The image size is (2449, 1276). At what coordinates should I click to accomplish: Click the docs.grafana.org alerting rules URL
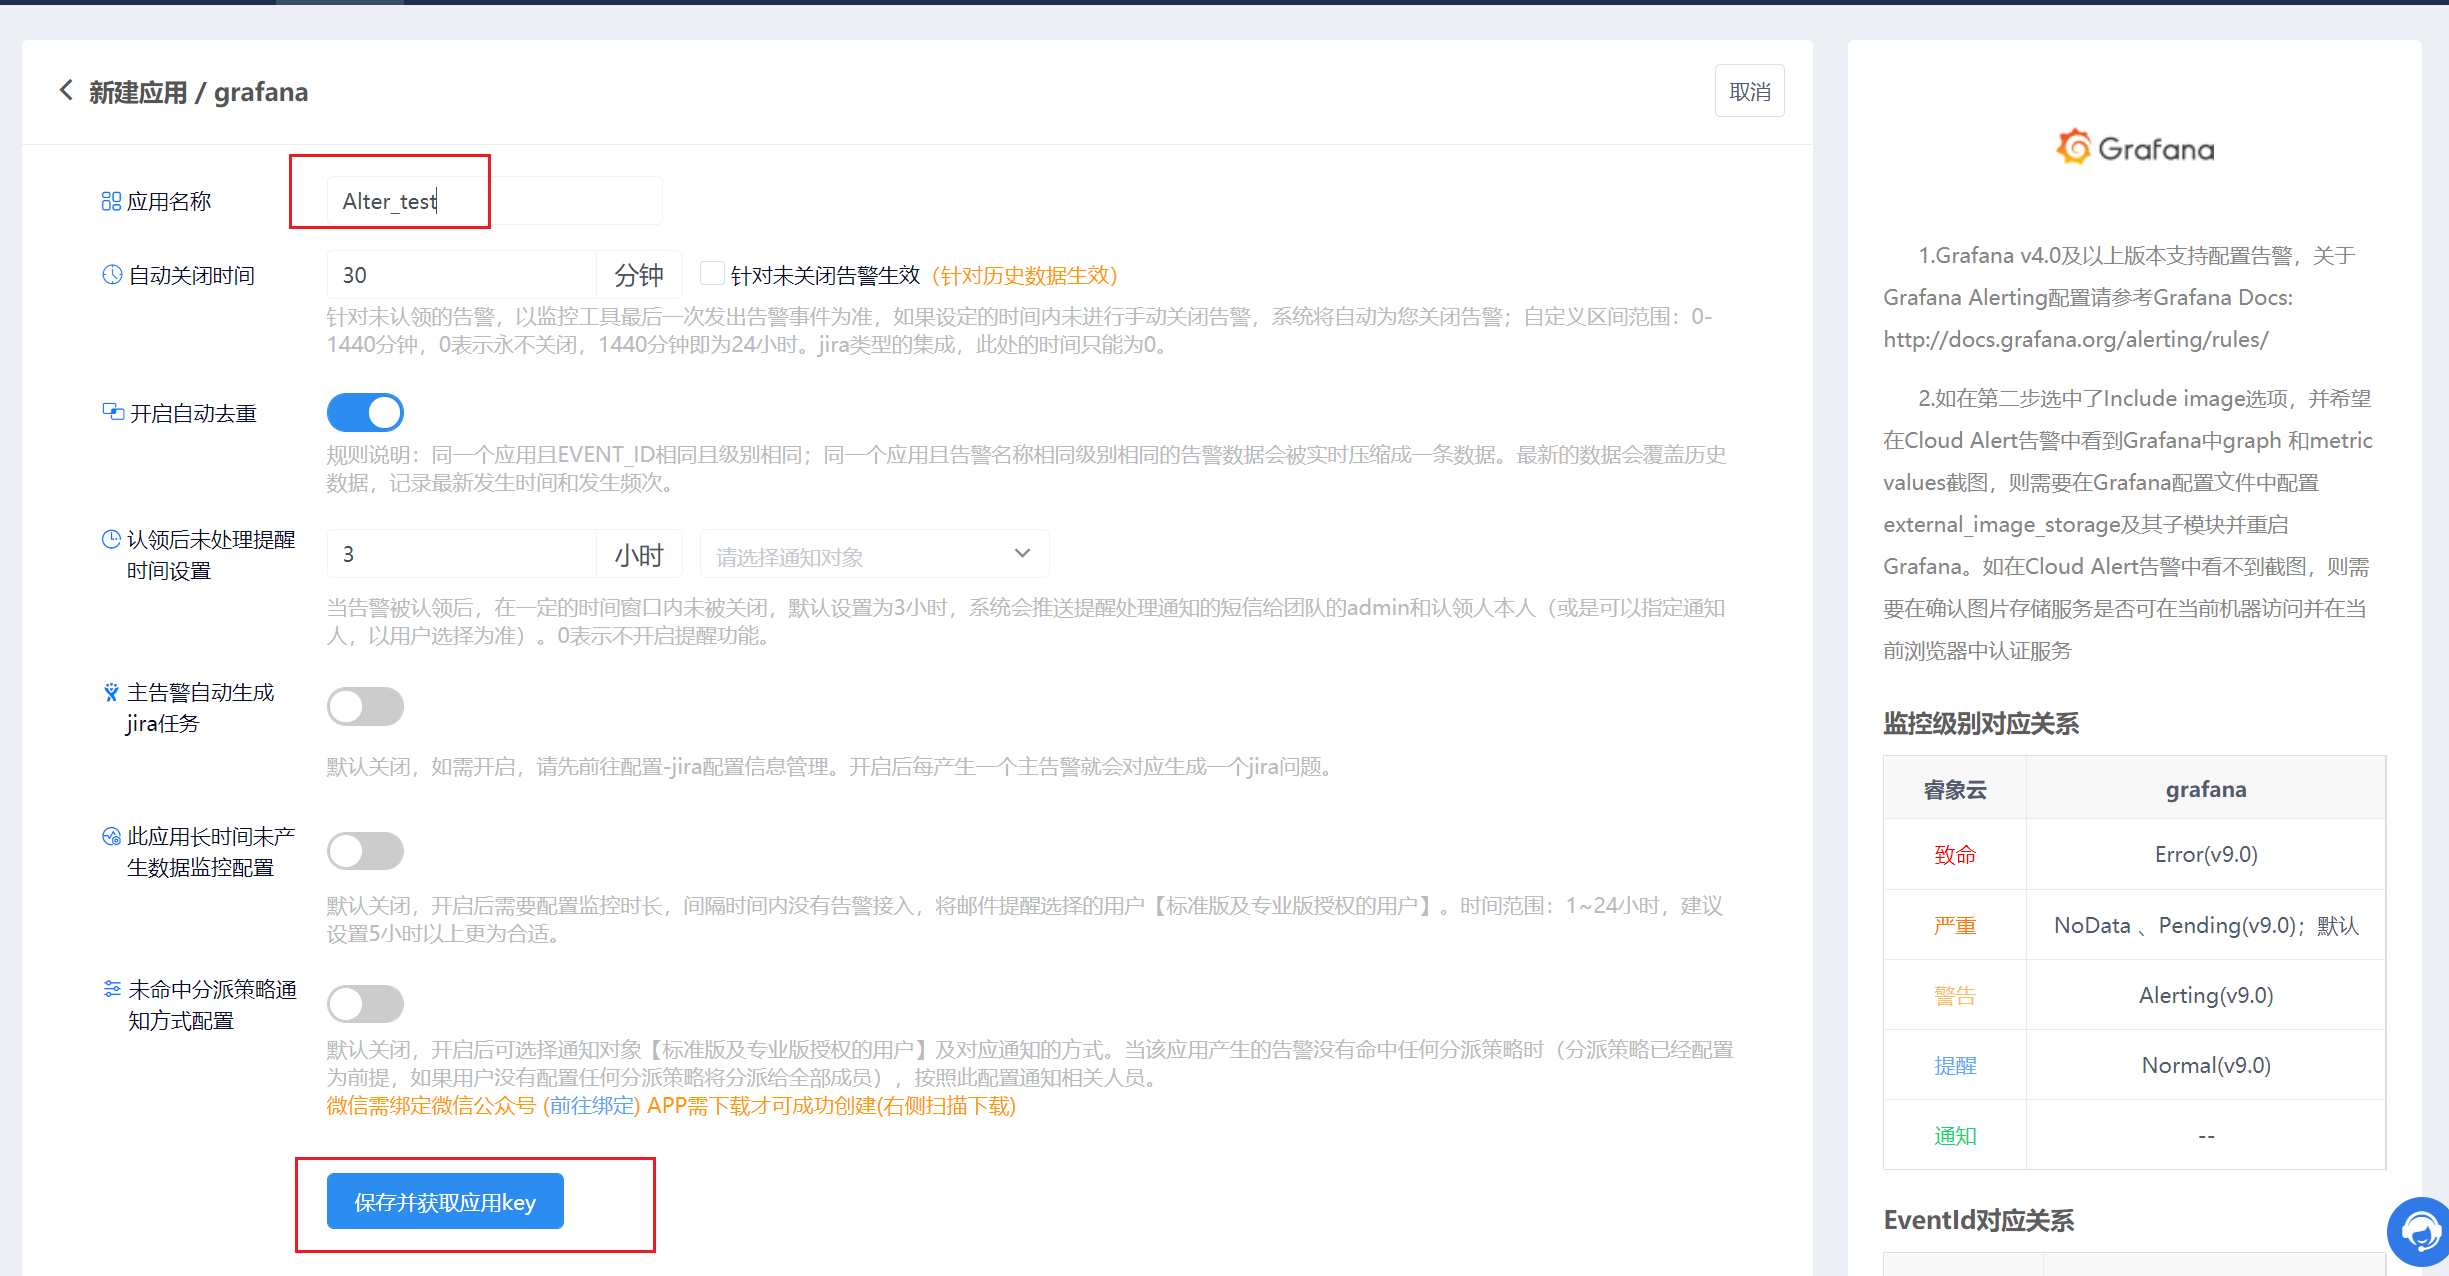pos(2076,340)
